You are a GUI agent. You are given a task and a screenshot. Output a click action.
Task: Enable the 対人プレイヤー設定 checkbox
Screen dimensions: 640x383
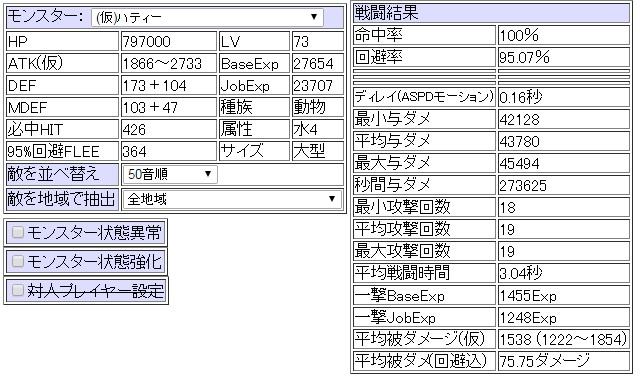pyautogui.click(x=18, y=290)
